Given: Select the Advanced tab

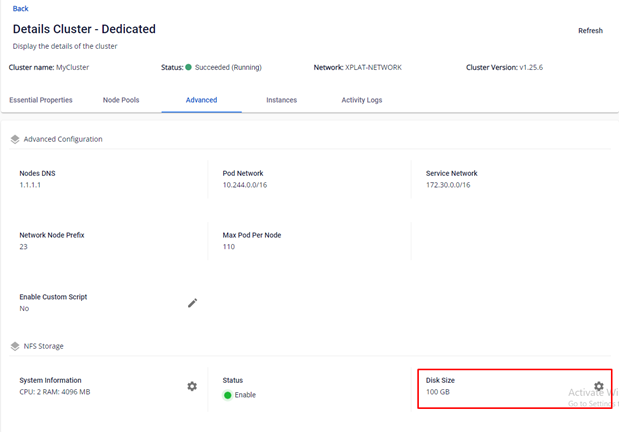Looking at the screenshot, I should [201, 100].
